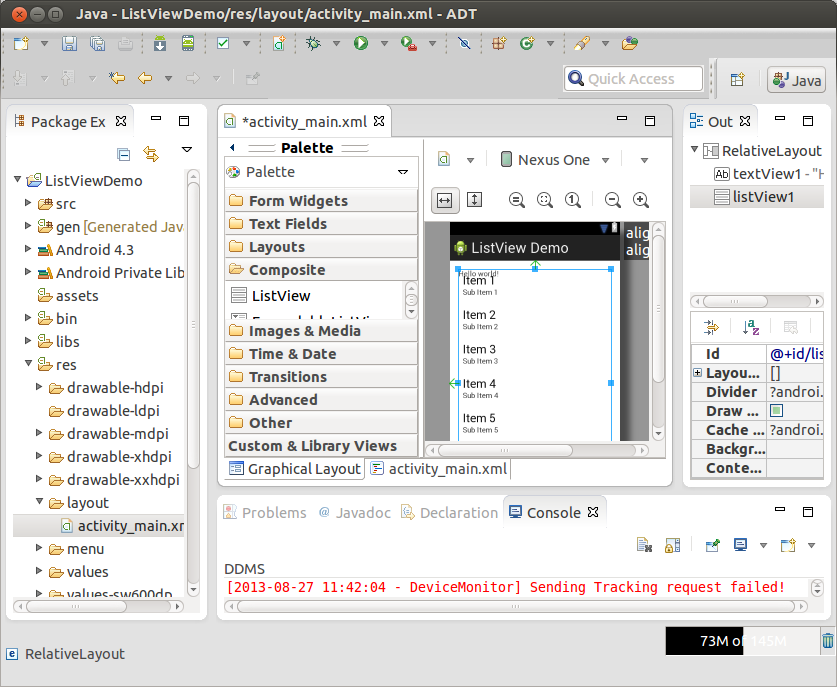Pin the Console view
The height and width of the screenshot is (687, 837).
click(714, 544)
